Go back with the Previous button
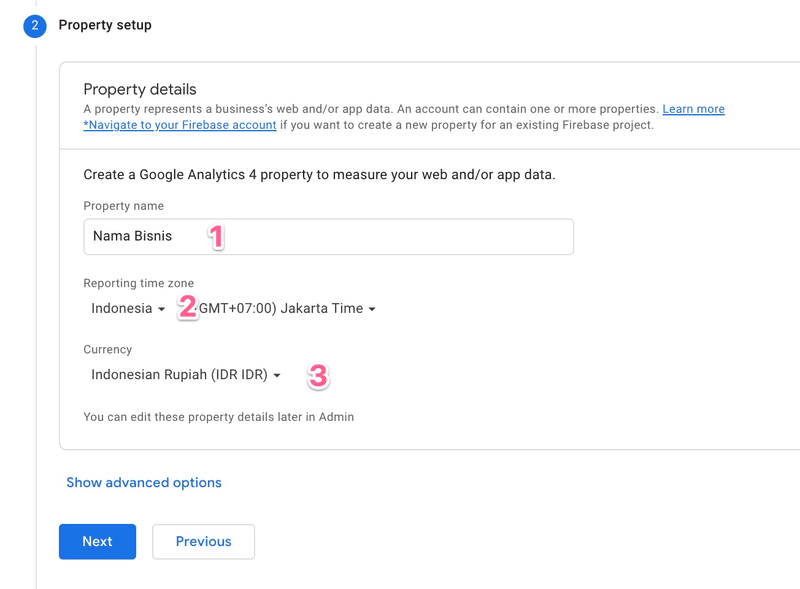 tap(203, 541)
